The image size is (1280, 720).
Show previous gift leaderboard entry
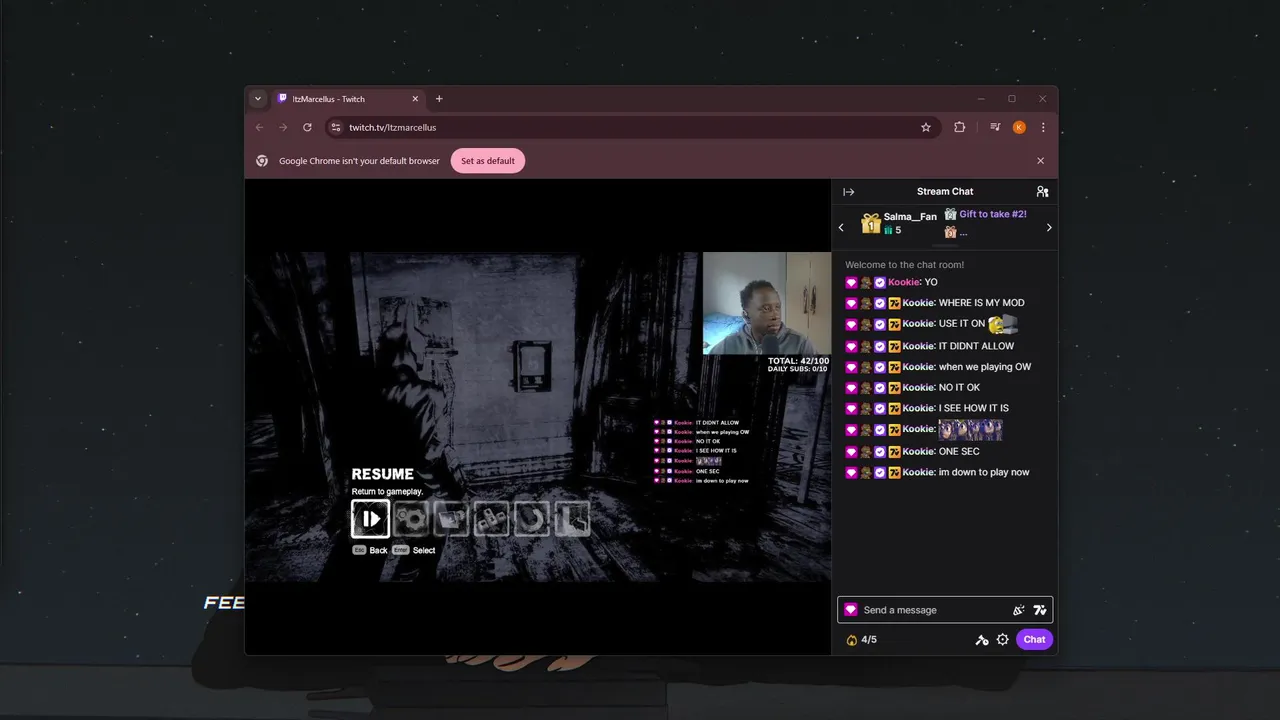(841, 228)
